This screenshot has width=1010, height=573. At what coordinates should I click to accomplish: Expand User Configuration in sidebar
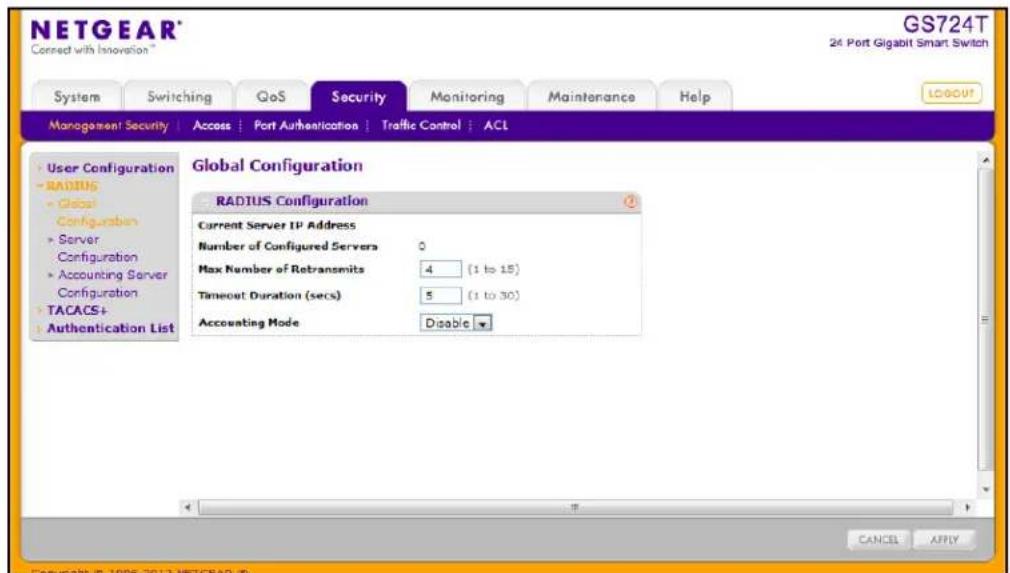(x=110, y=168)
